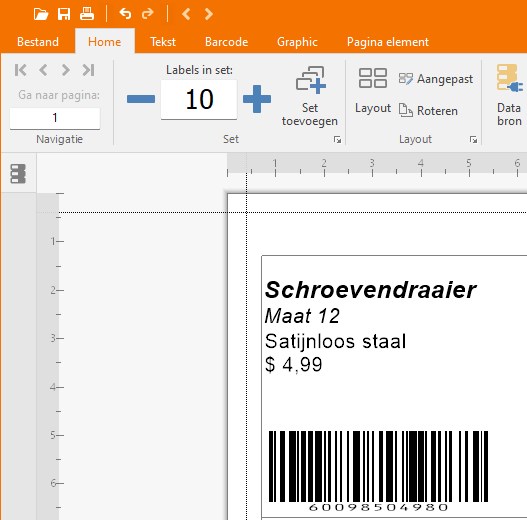The image size is (527, 520).
Task: Select the barcode on the label
Action: tap(378, 471)
